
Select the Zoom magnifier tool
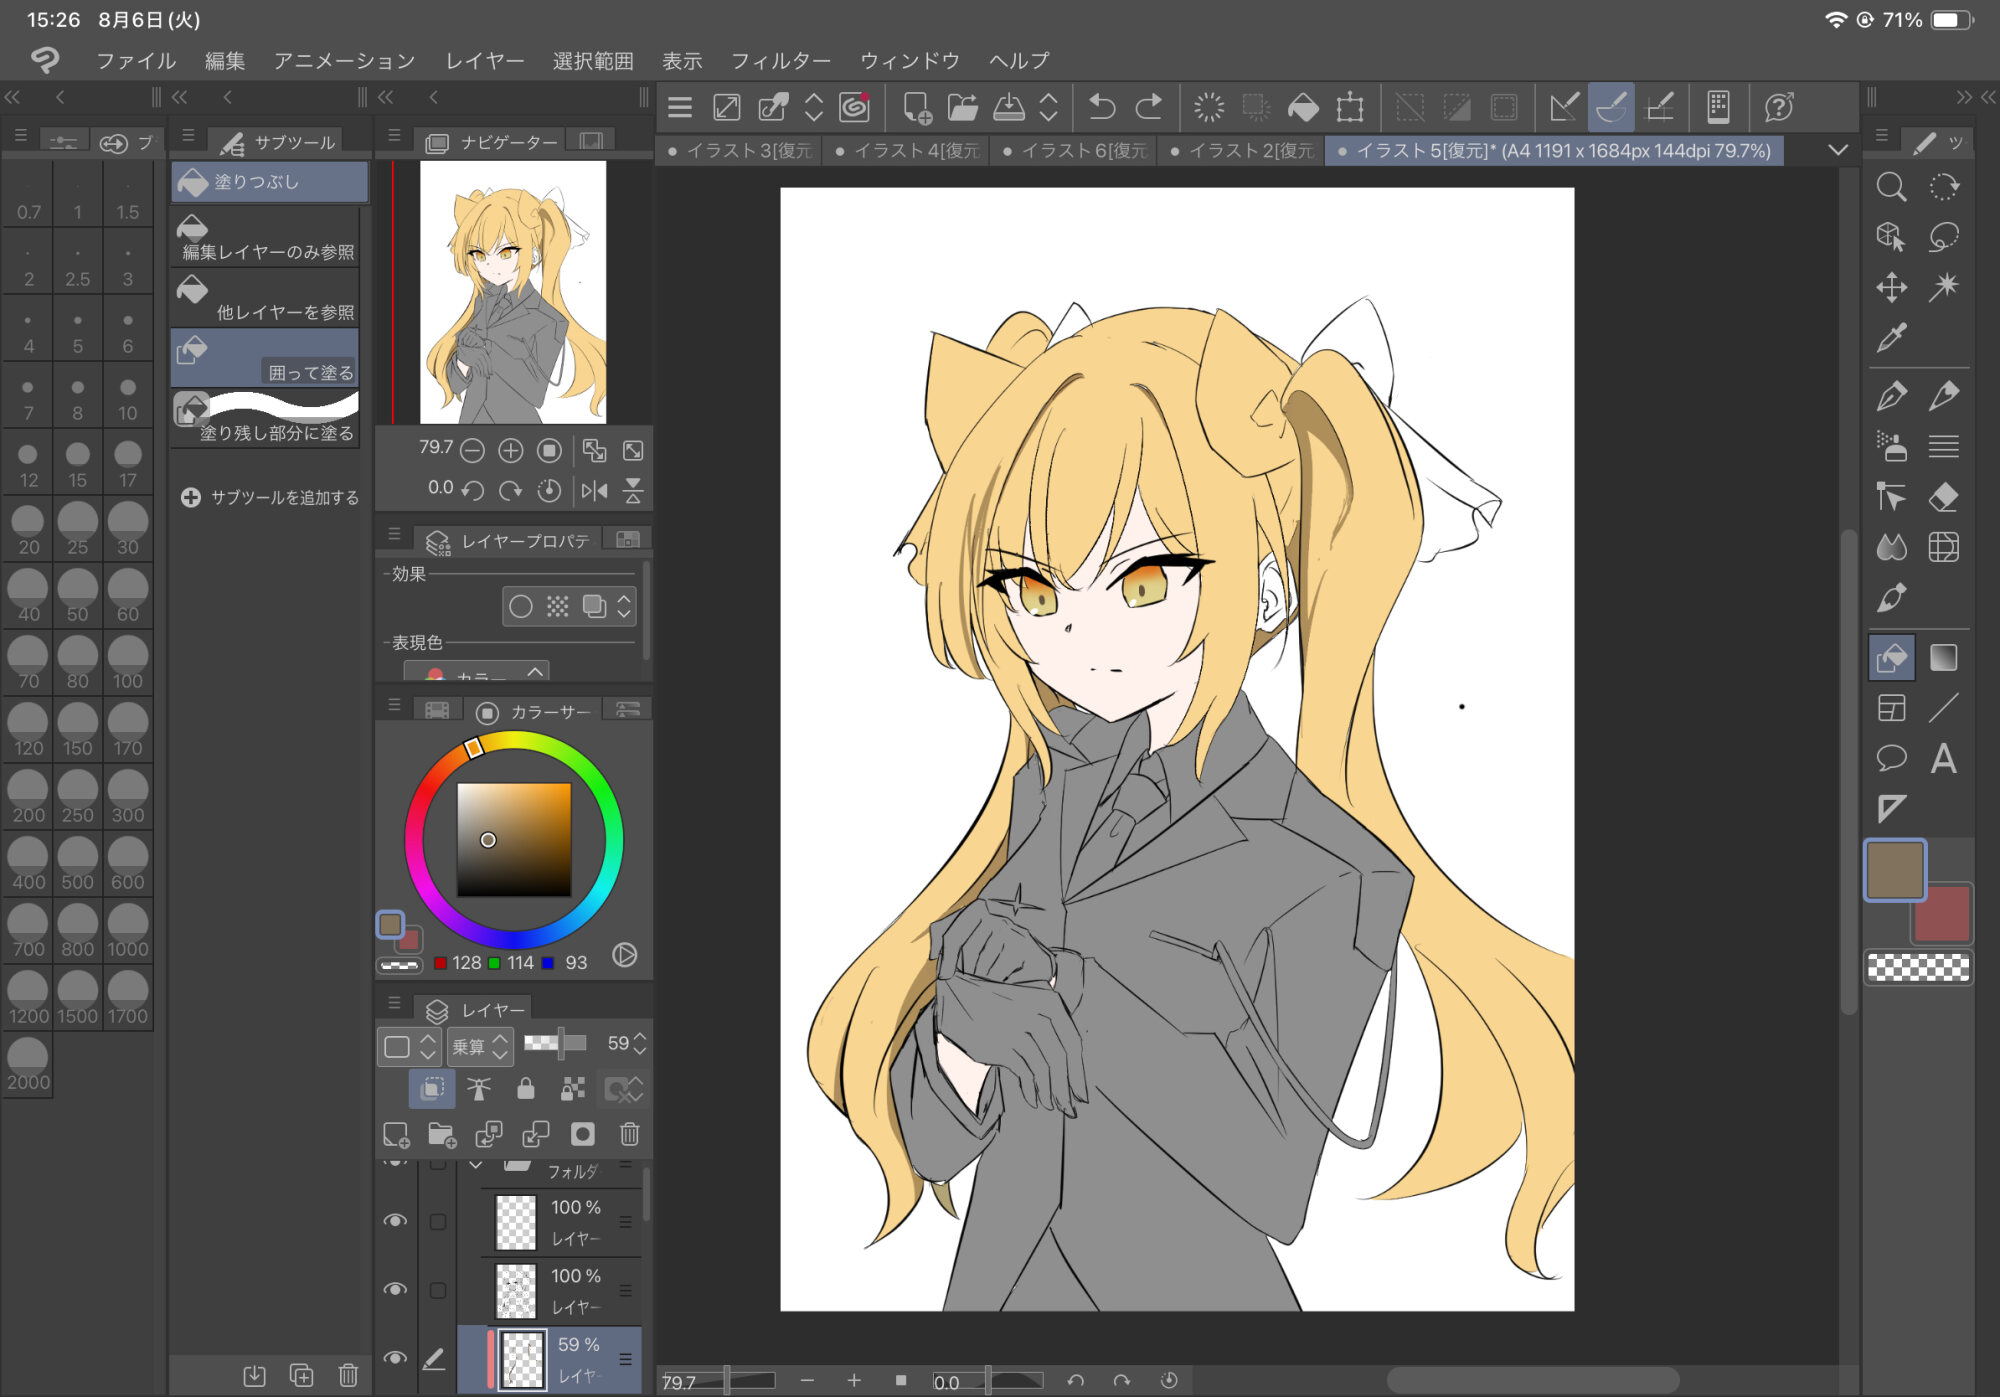(x=1890, y=187)
